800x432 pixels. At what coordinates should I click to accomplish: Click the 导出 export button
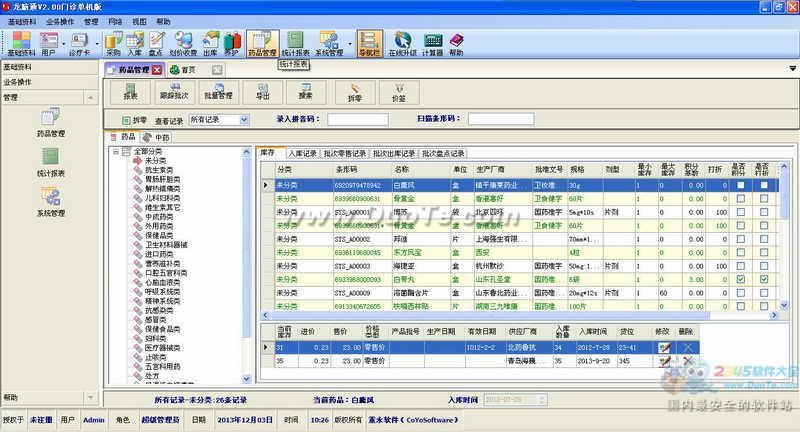pos(263,92)
